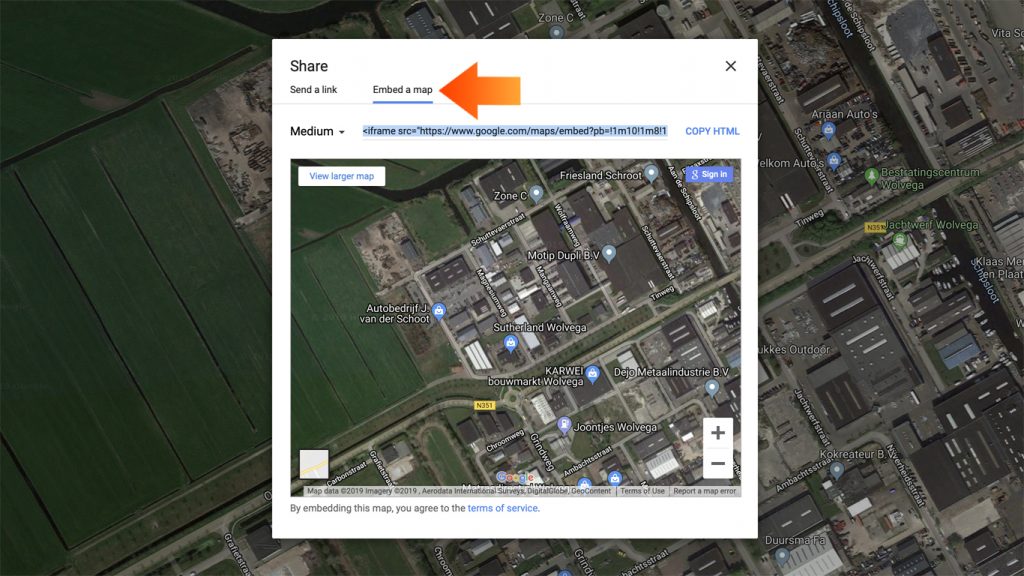
Task: Zoom out with the minus button
Action: coord(718,464)
